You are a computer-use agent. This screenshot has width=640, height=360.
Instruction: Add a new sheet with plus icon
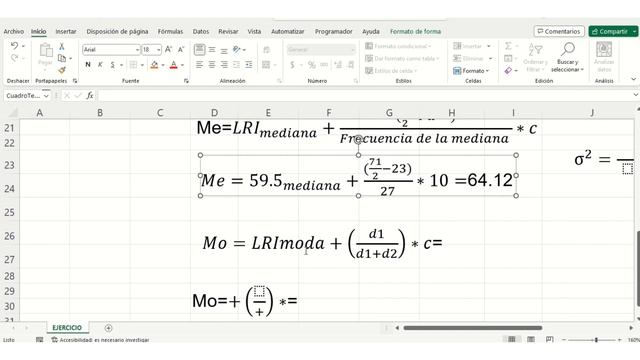pos(108,328)
